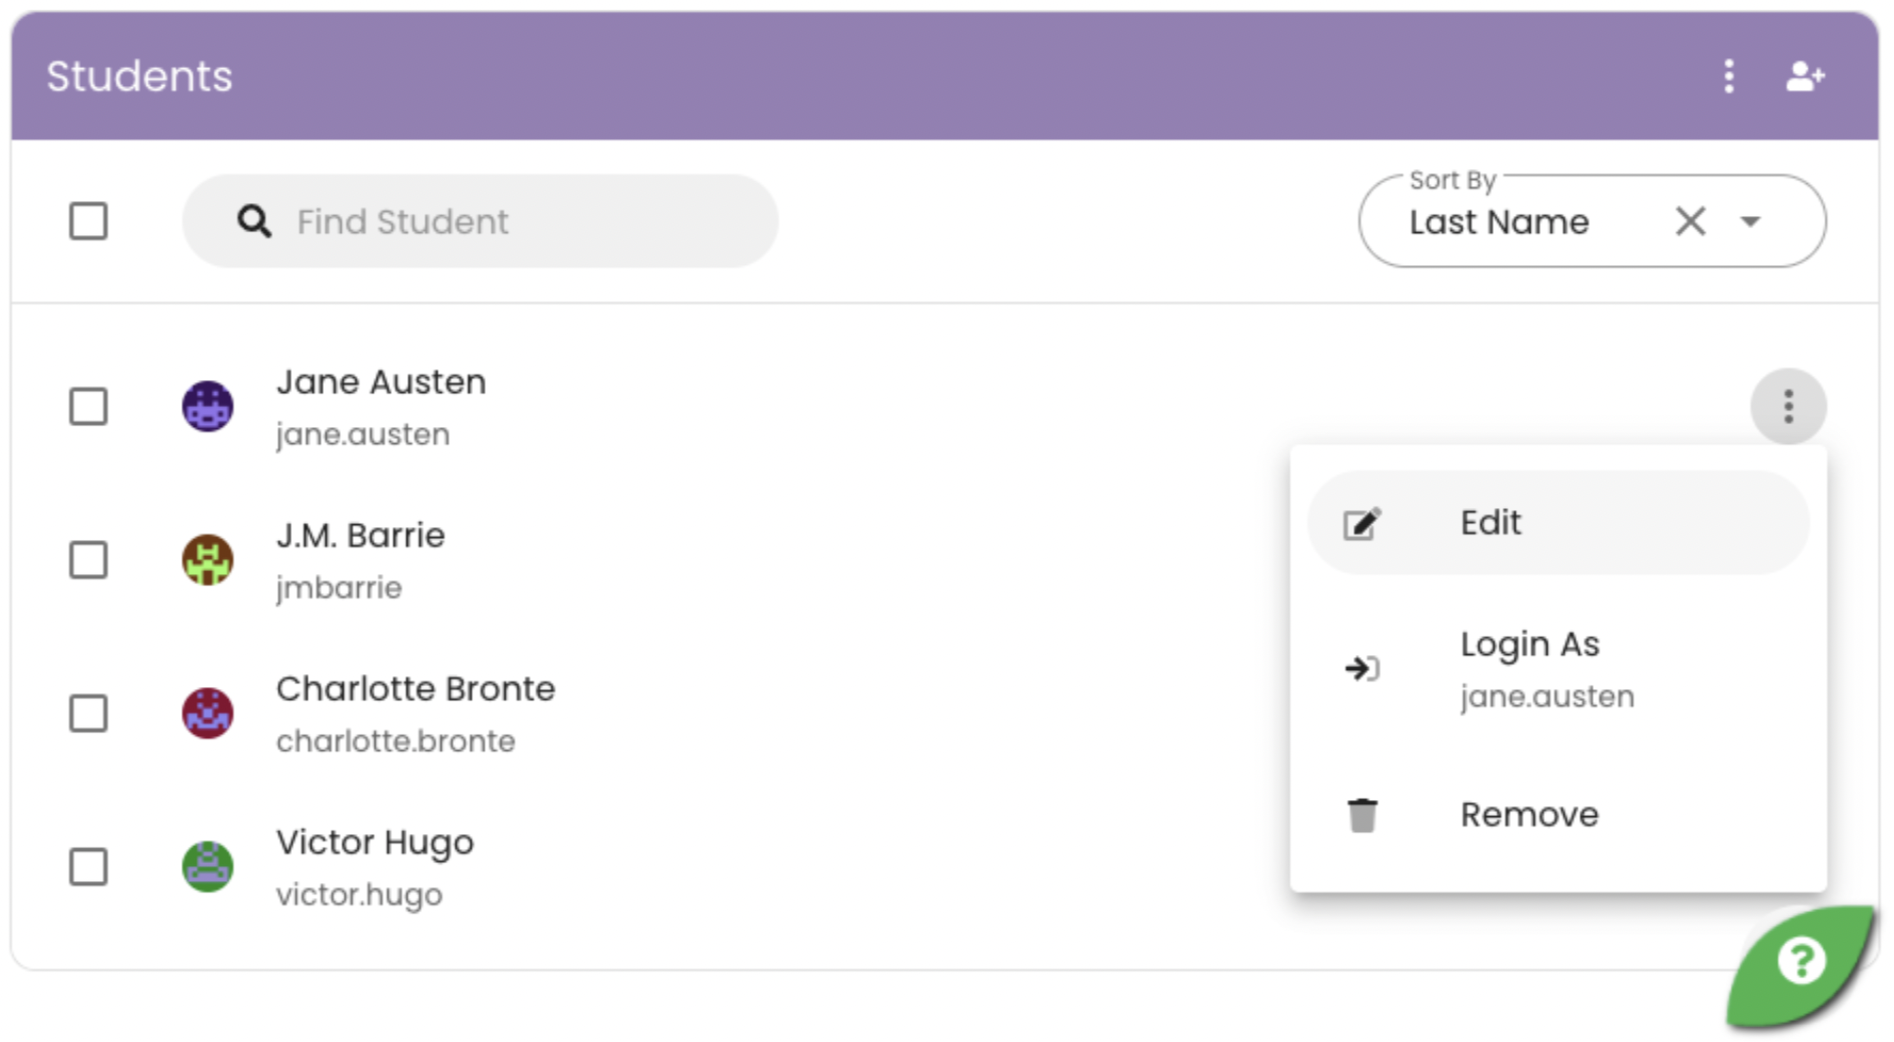Clear the Last Name sort selection
The width and height of the screenshot is (1894, 1042).
click(1690, 221)
